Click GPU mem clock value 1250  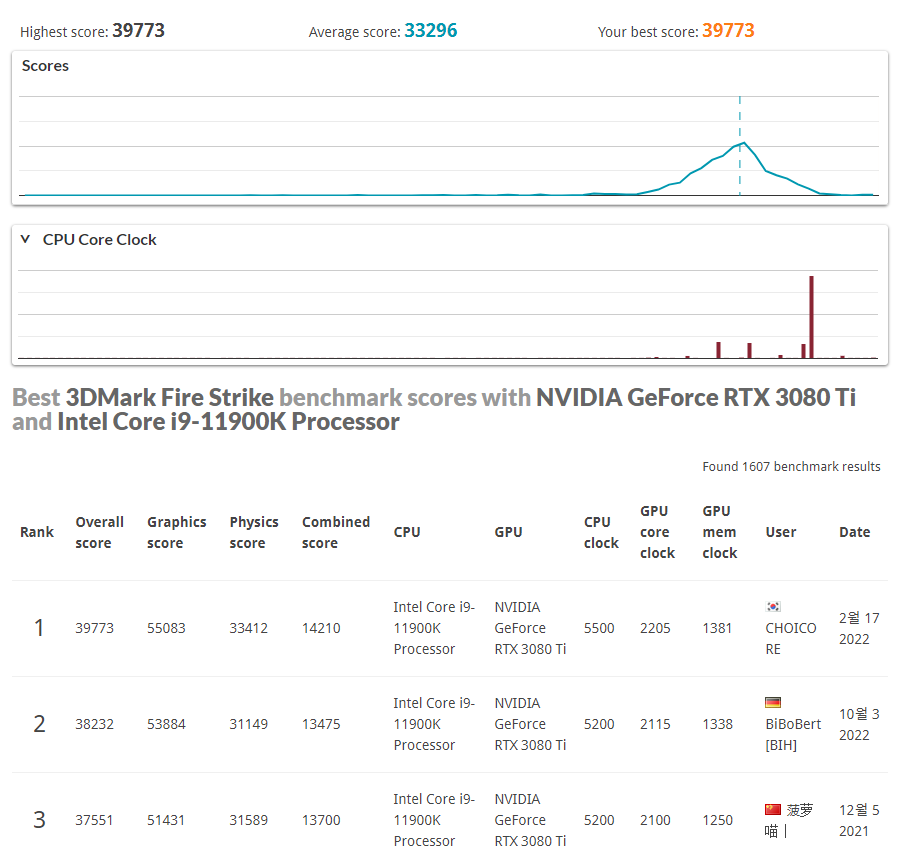click(x=717, y=820)
